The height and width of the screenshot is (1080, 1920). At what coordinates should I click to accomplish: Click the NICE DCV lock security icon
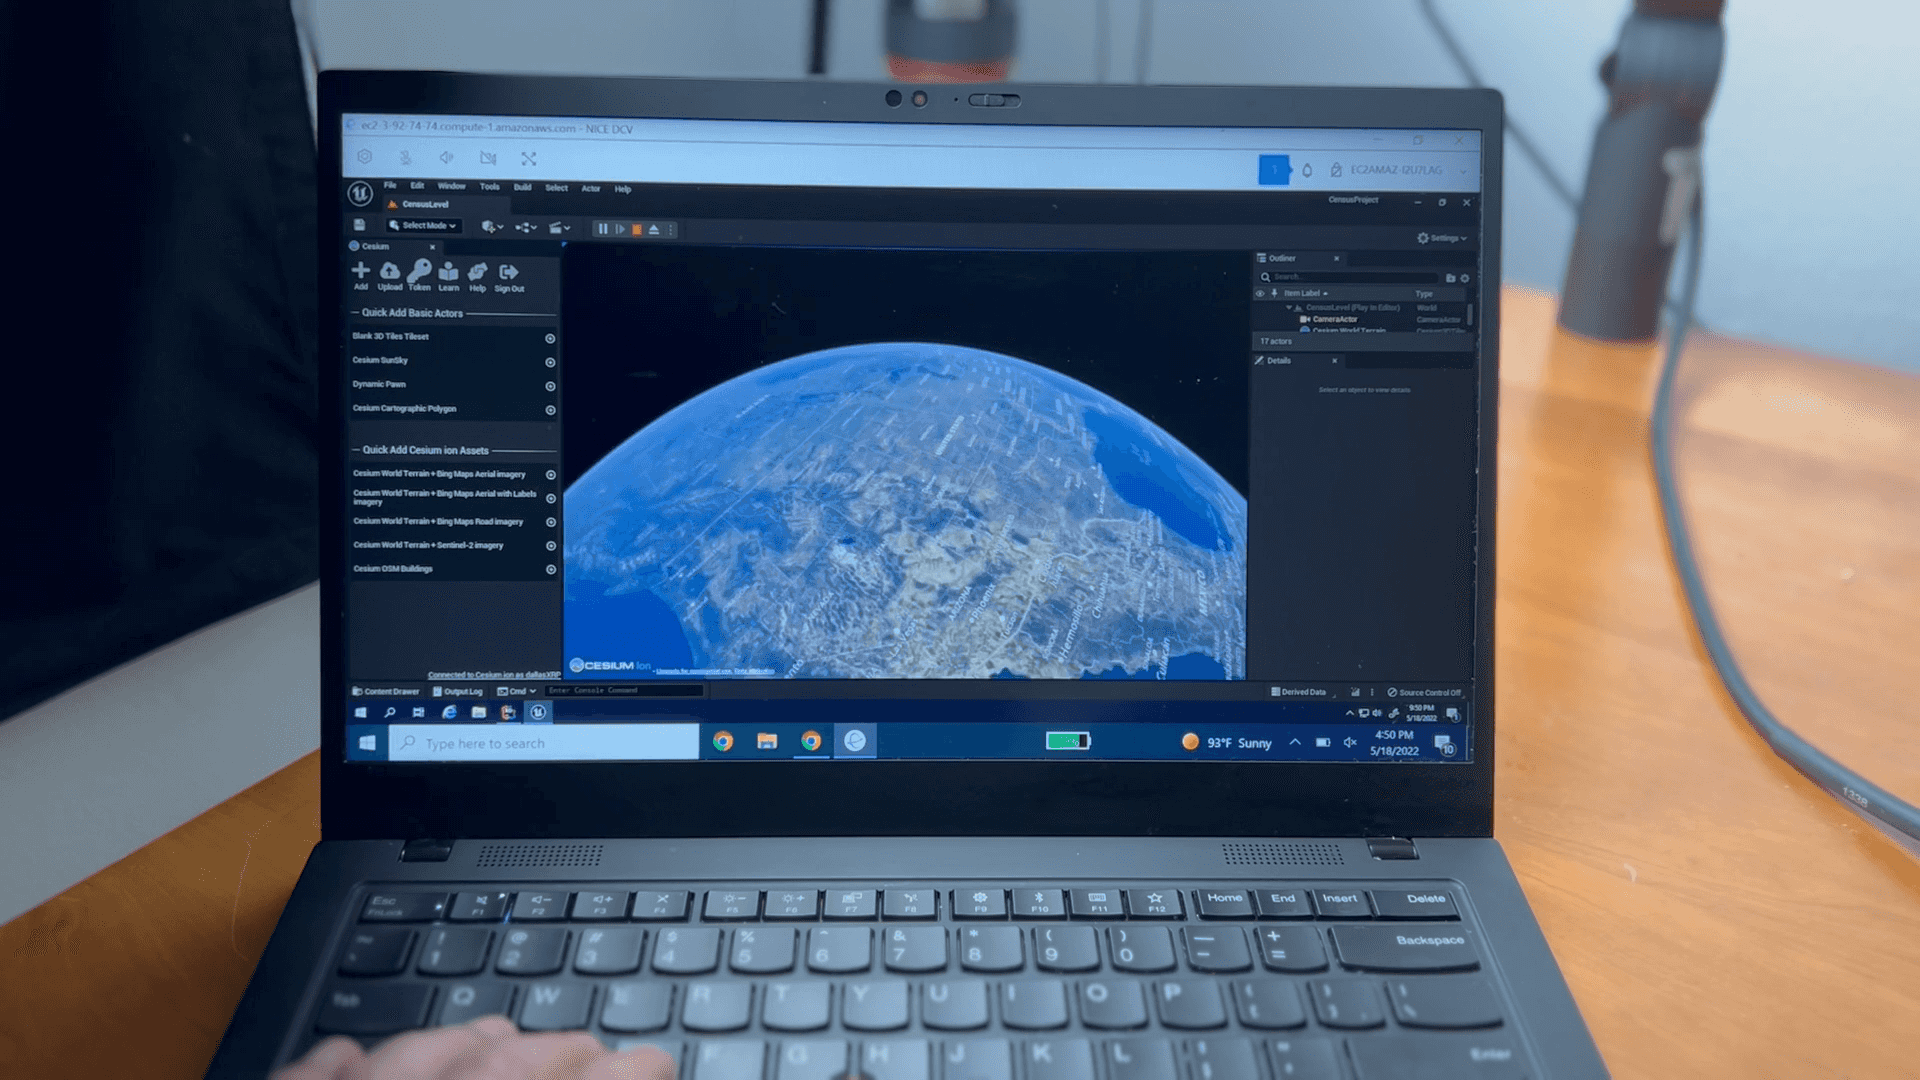coord(1336,170)
